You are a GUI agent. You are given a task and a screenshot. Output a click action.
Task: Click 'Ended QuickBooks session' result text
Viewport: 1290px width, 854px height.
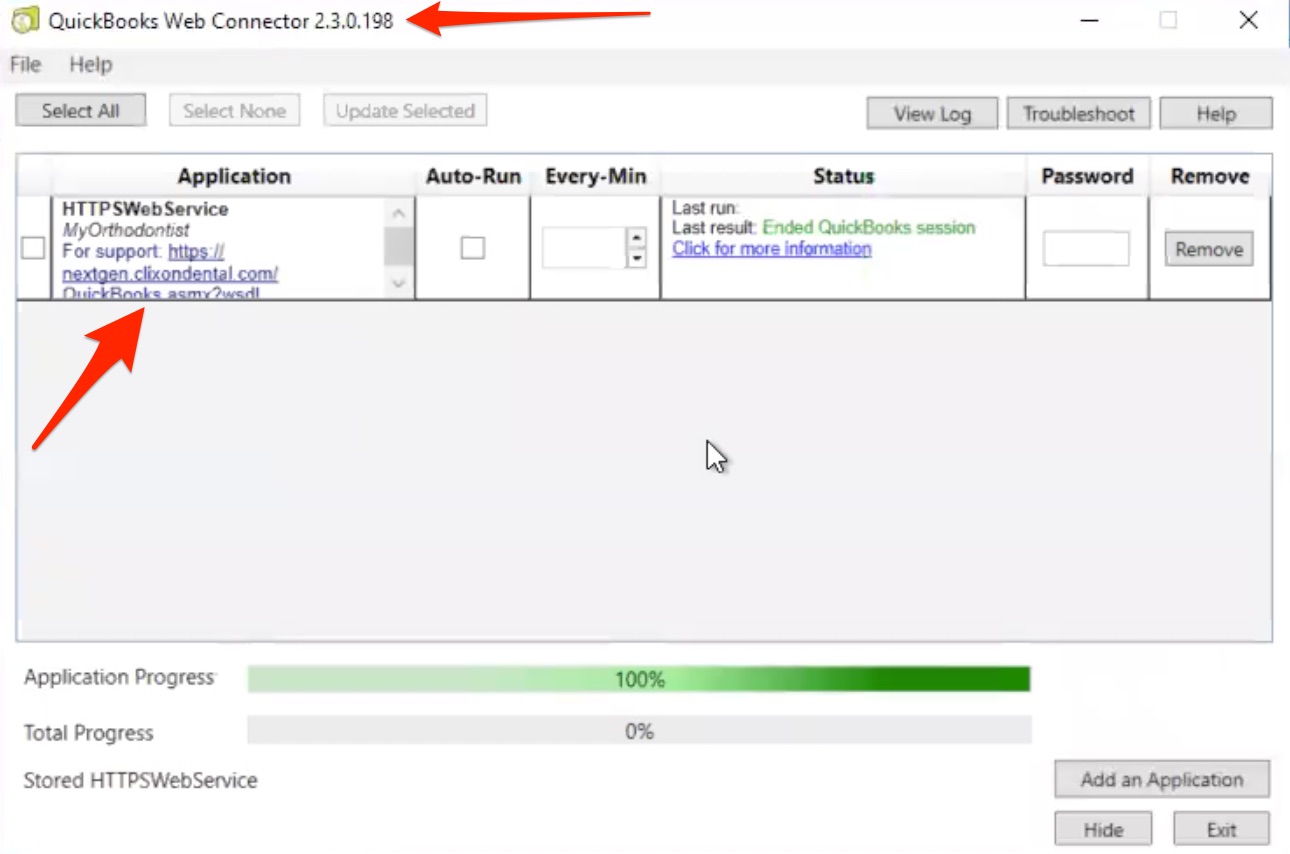tap(868, 228)
